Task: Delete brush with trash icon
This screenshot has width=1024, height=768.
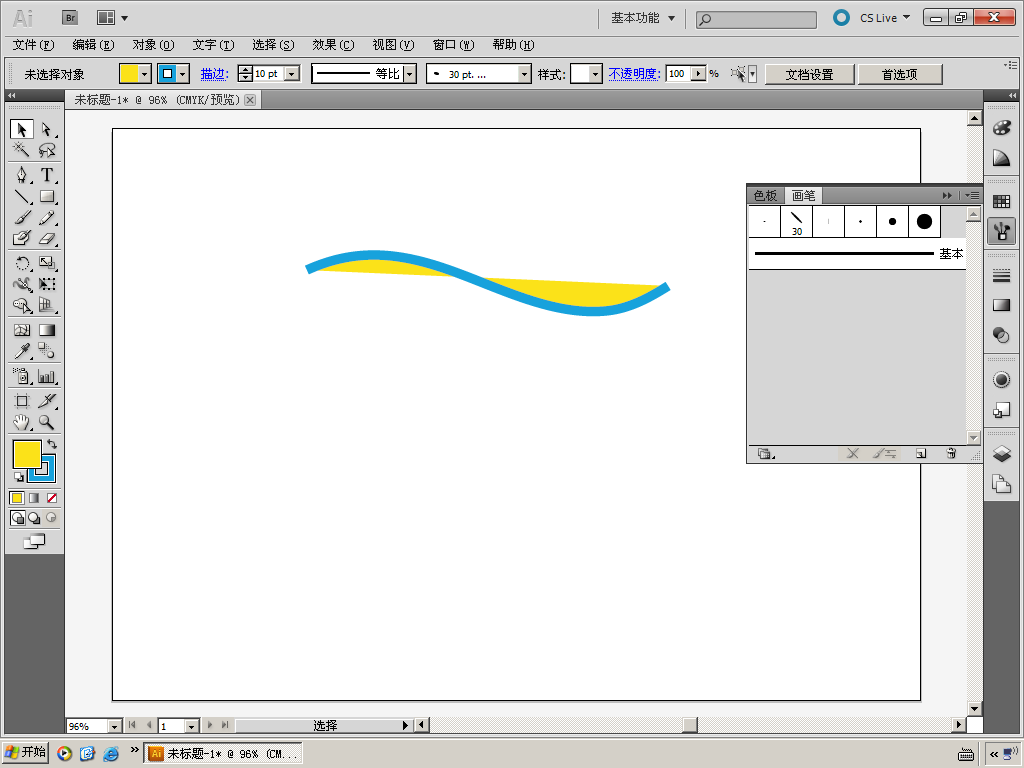Action: click(x=951, y=453)
